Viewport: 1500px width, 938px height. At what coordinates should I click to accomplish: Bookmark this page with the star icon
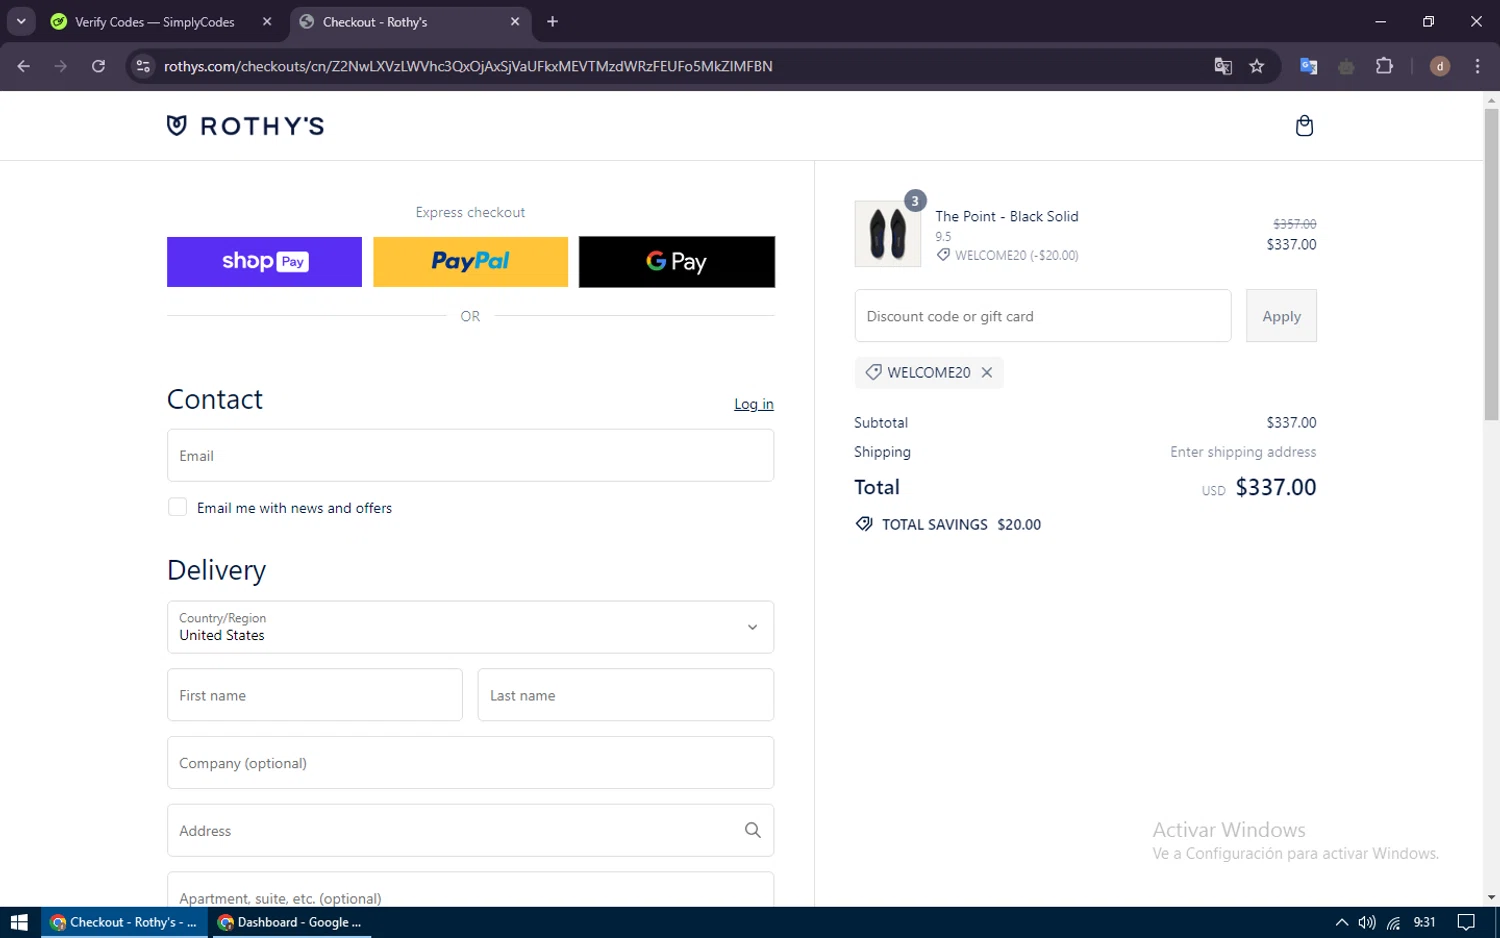click(1257, 66)
